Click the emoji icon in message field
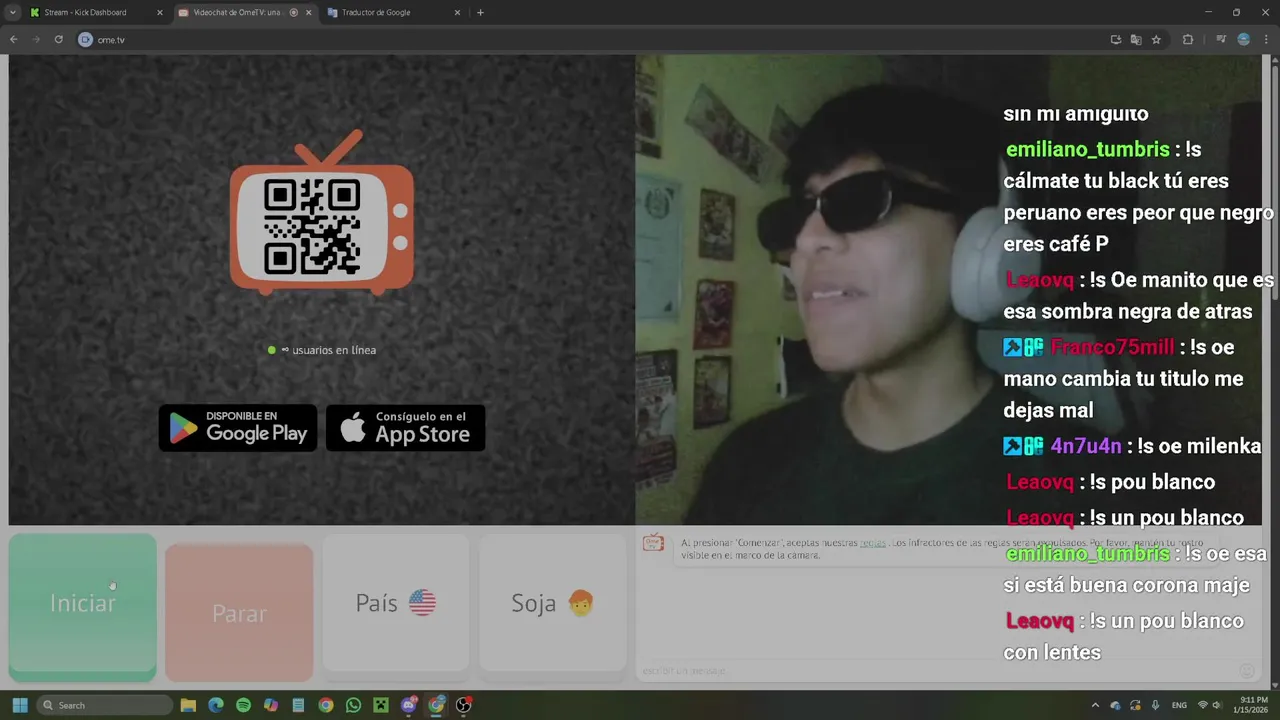 pos(1247,671)
